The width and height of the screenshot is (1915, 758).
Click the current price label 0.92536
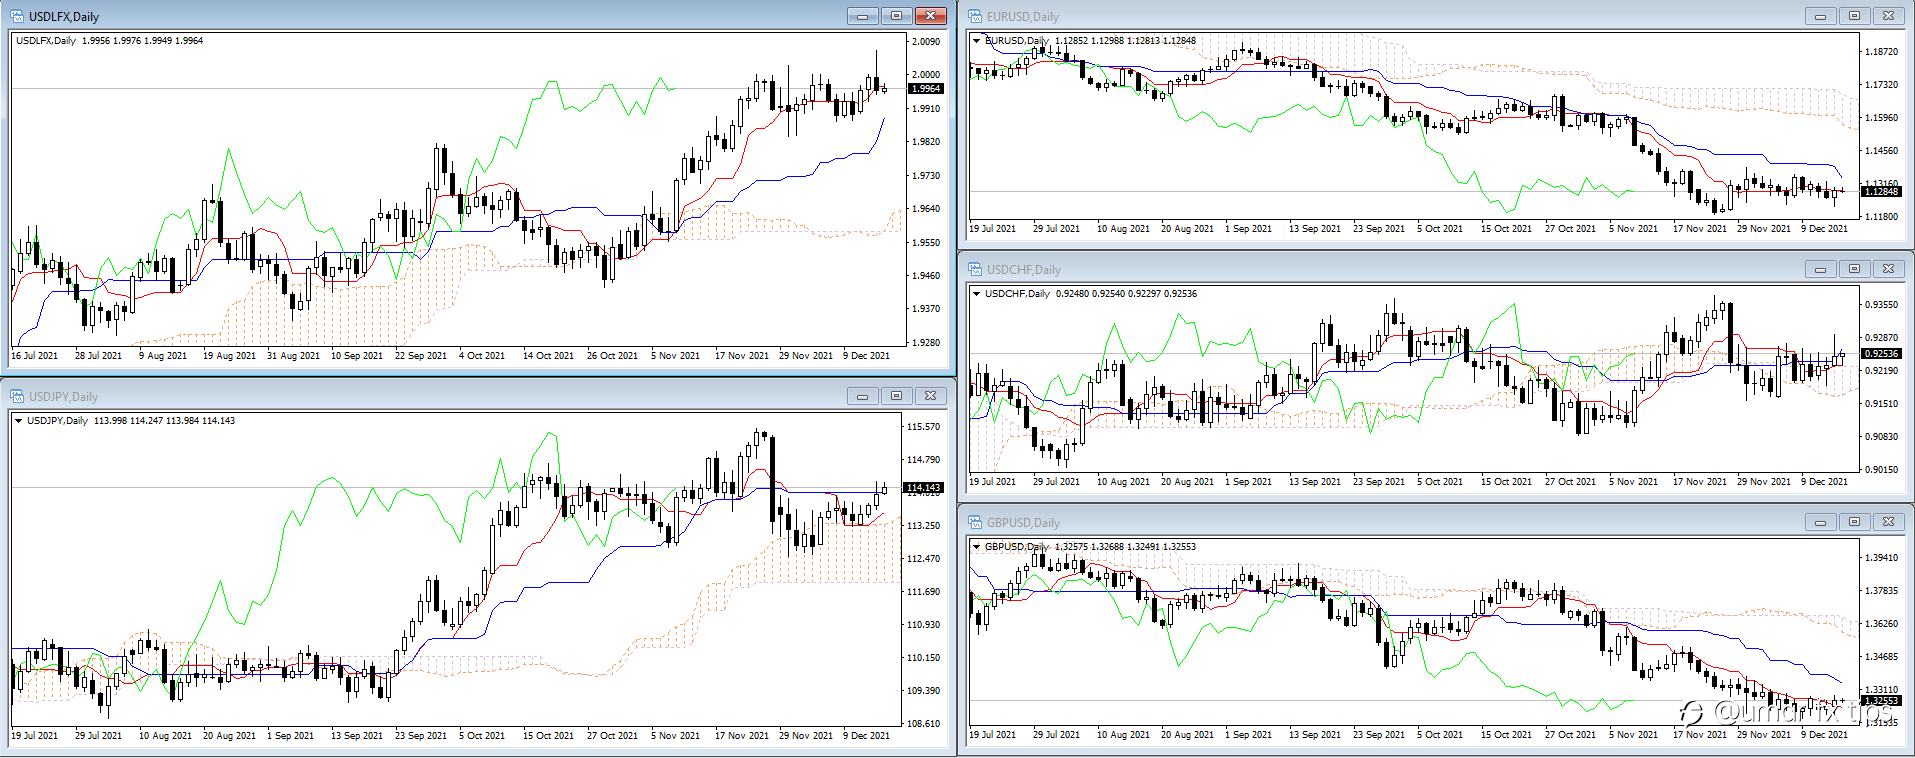pos(1881,353)
